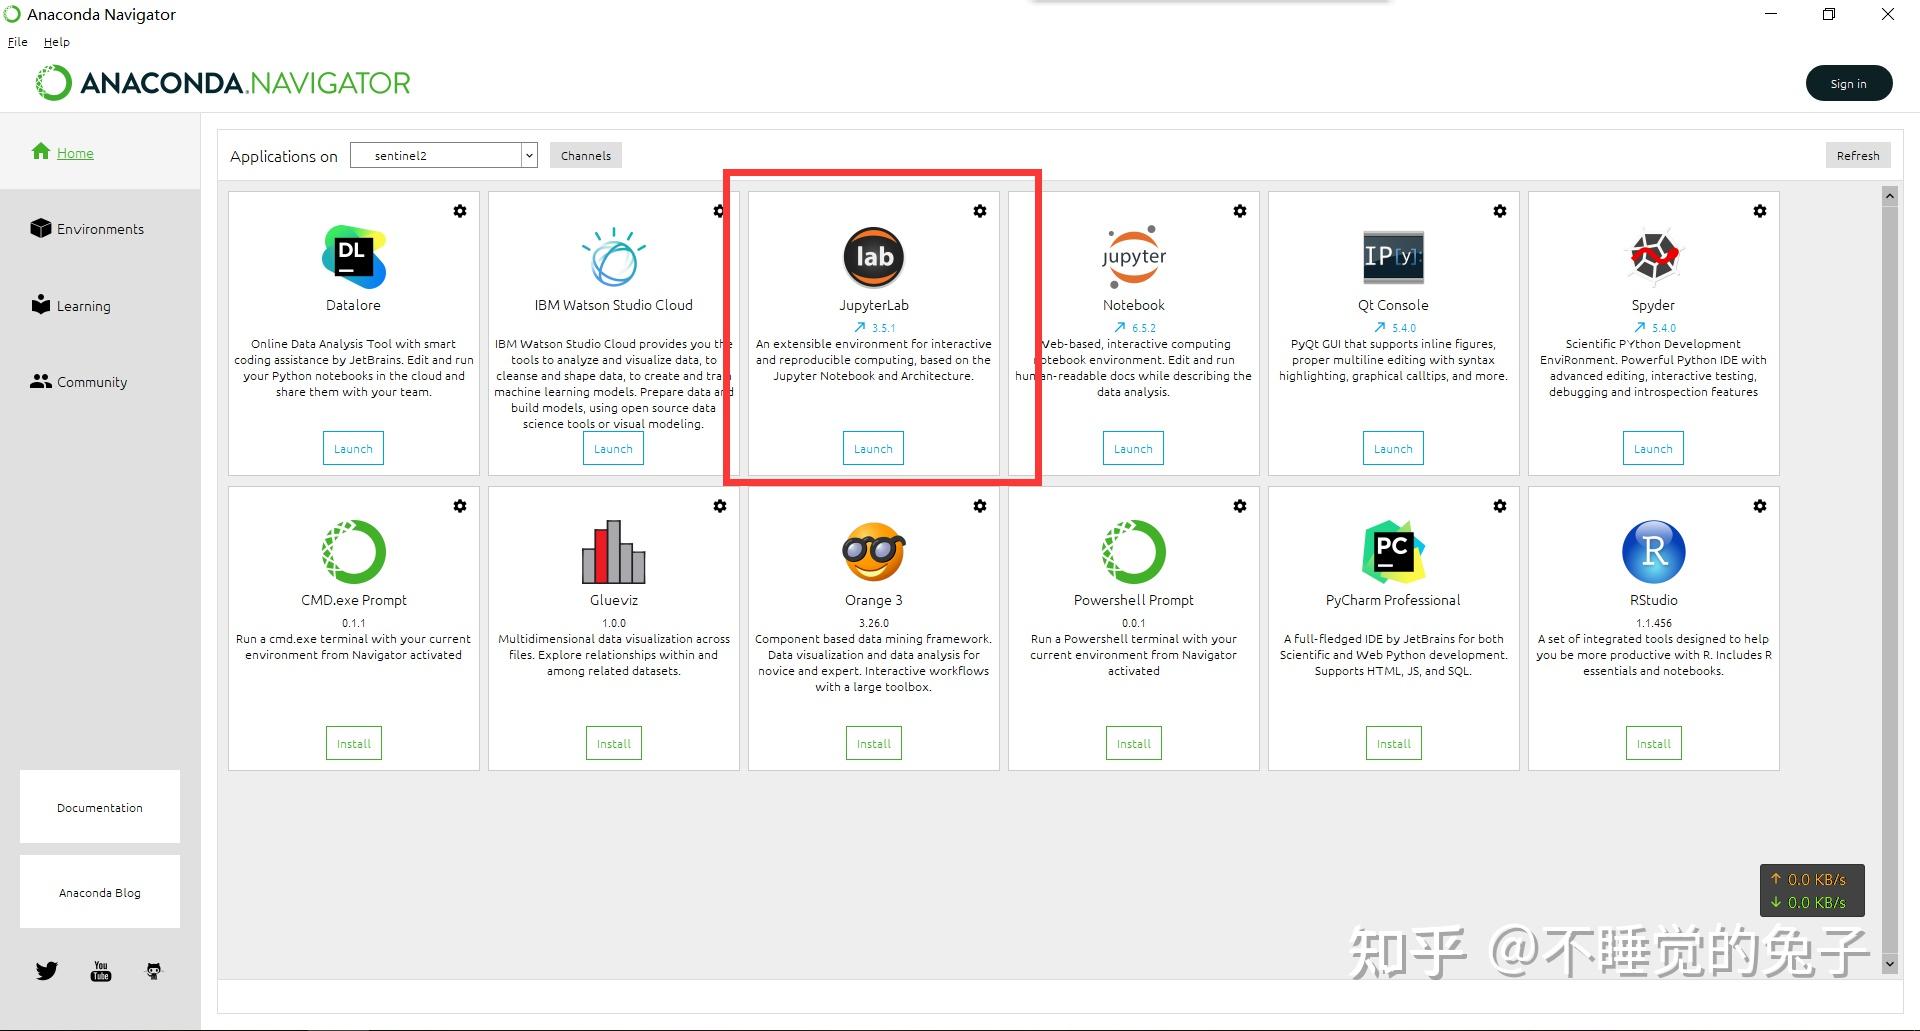Screen dimensions: 1920x1031
Task: Open the Help menu
Action: click(57, 42)
